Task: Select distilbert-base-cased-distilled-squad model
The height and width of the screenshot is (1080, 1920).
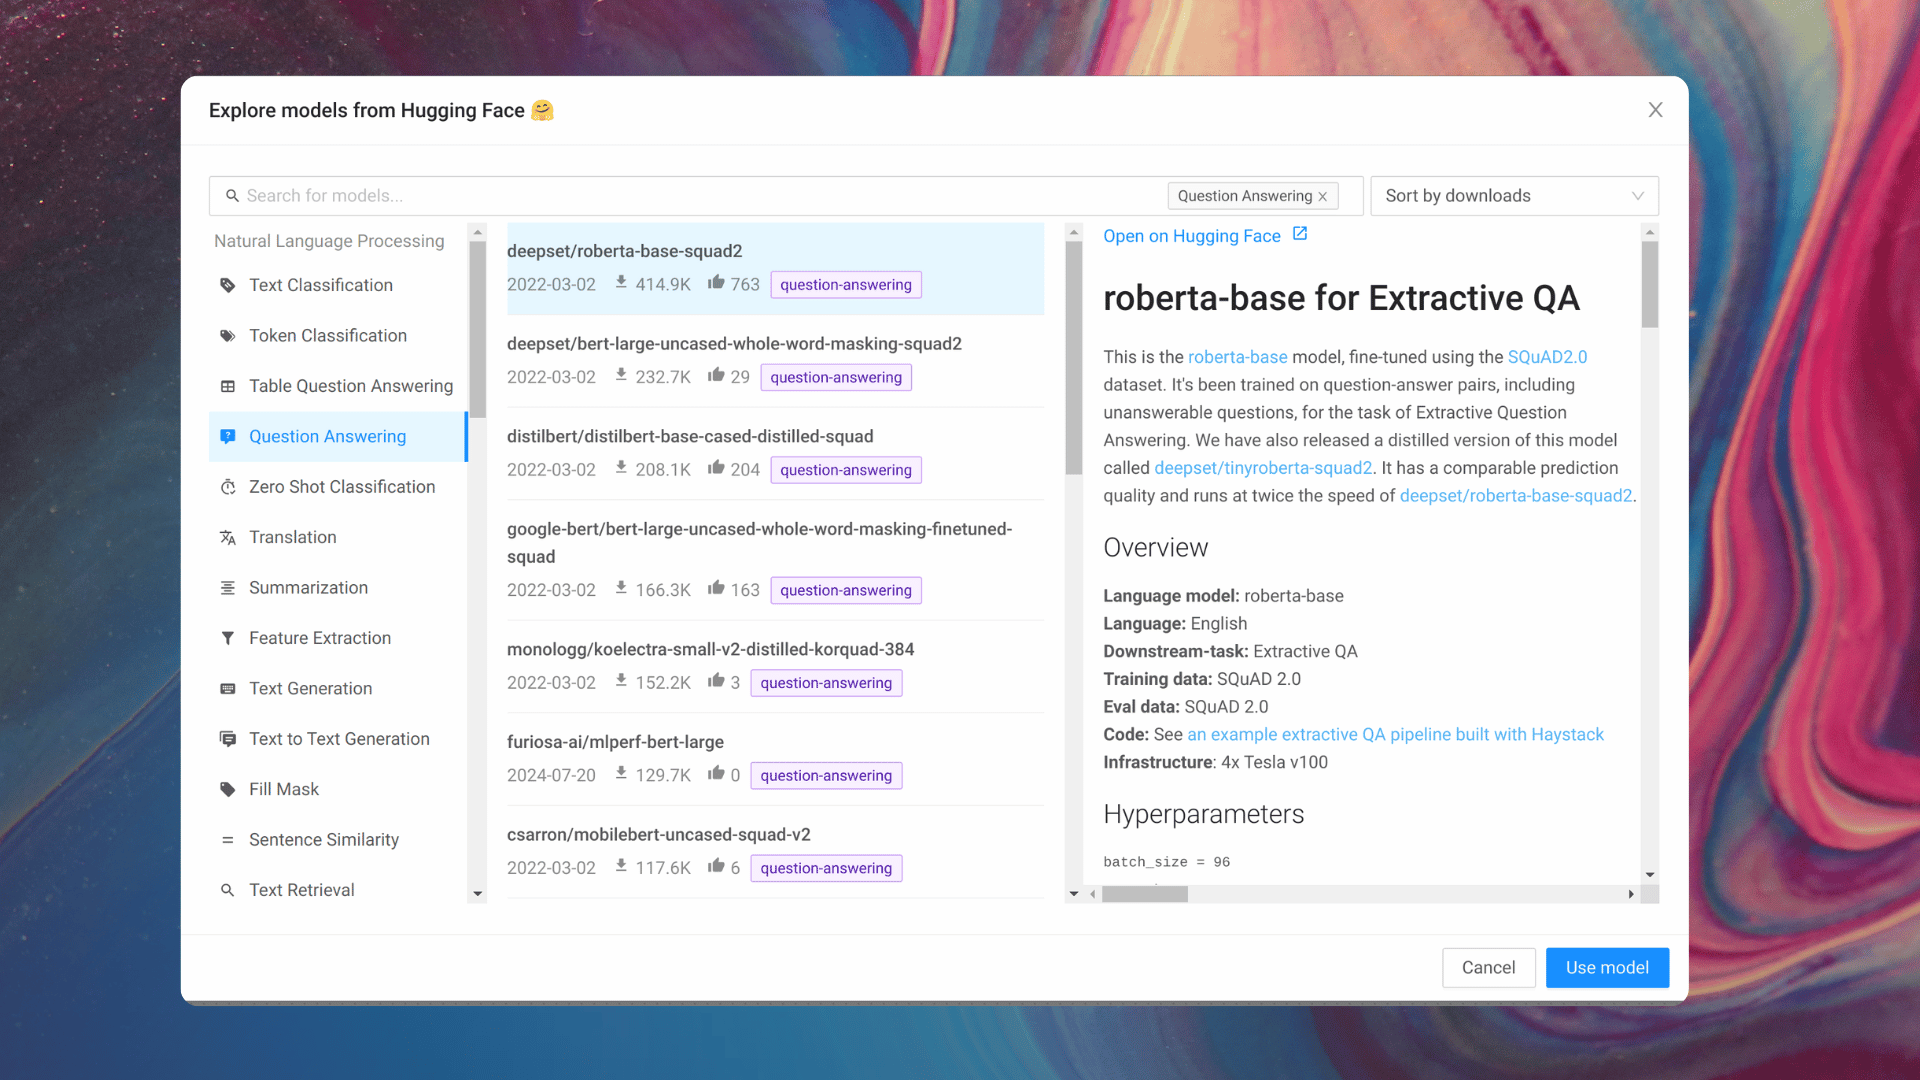Action: pyautogui.click(x=690, y=436)
